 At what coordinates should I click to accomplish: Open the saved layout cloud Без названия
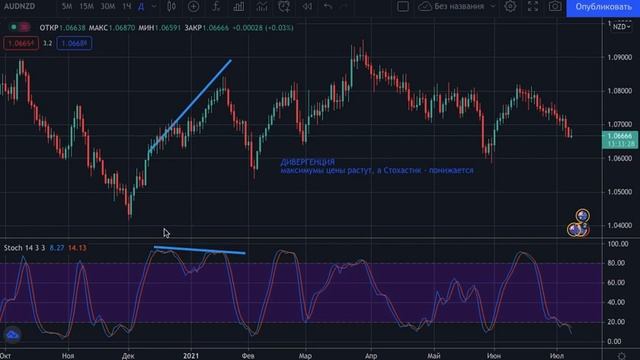(x=451, y=6)
